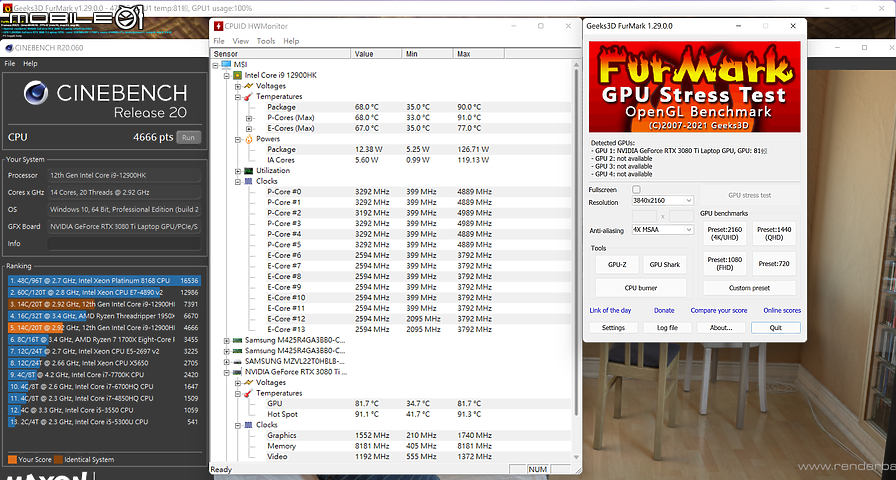Expand the P-Cores (Max) temperature row
Image resolution: width=896 pixels, height=480 pixels.
coord(249,118)
